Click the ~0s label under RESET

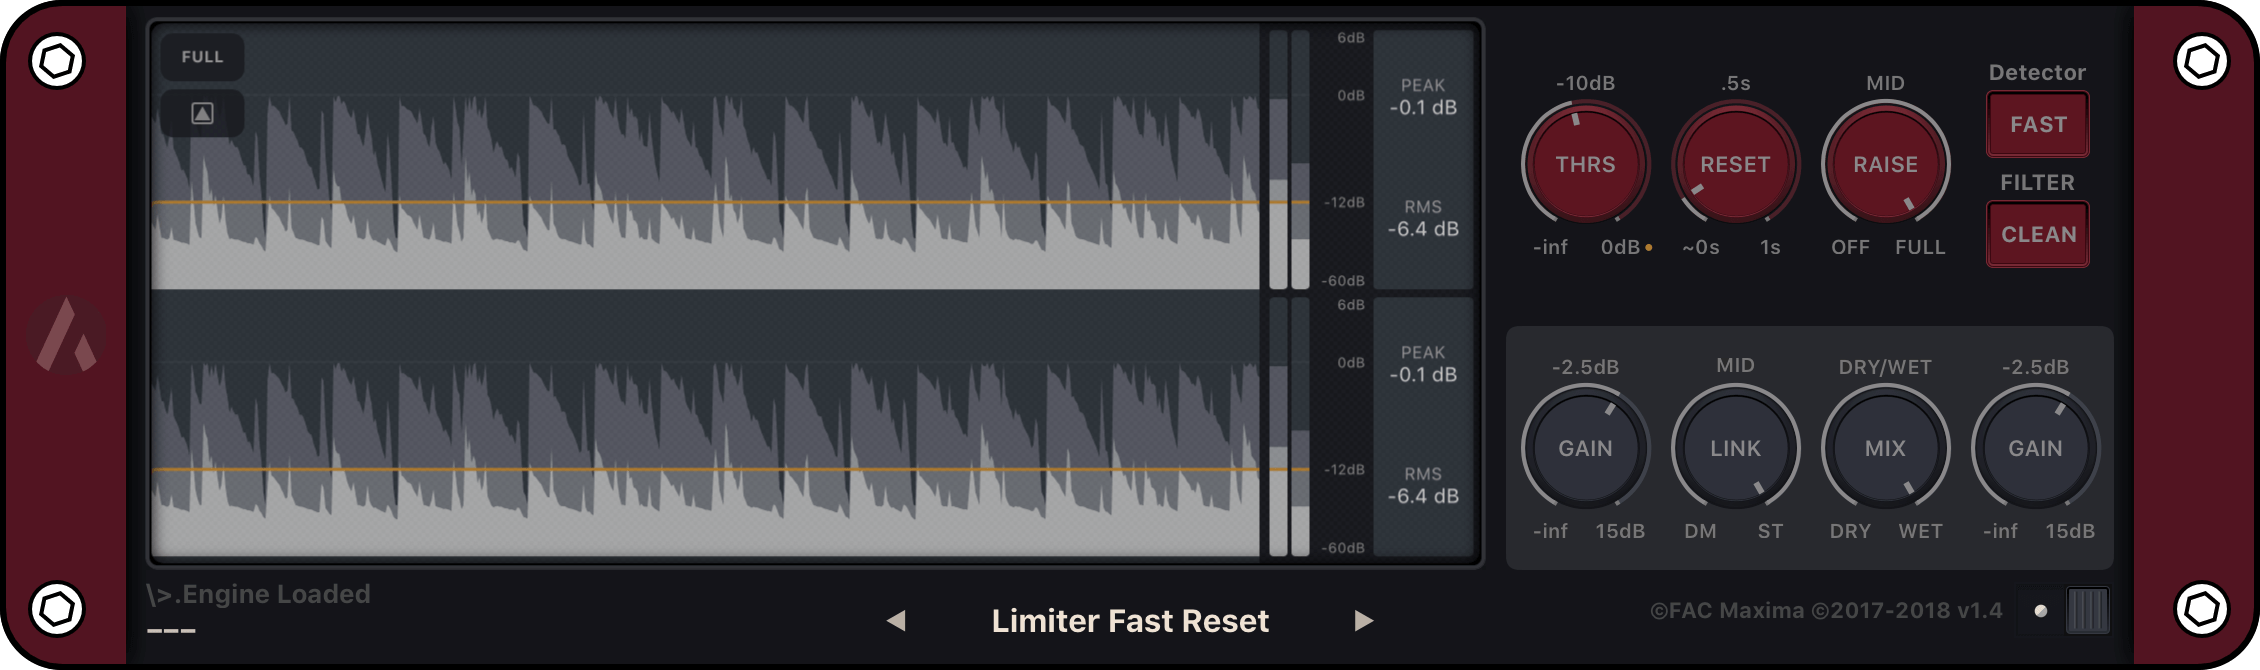coord(1700,247)
